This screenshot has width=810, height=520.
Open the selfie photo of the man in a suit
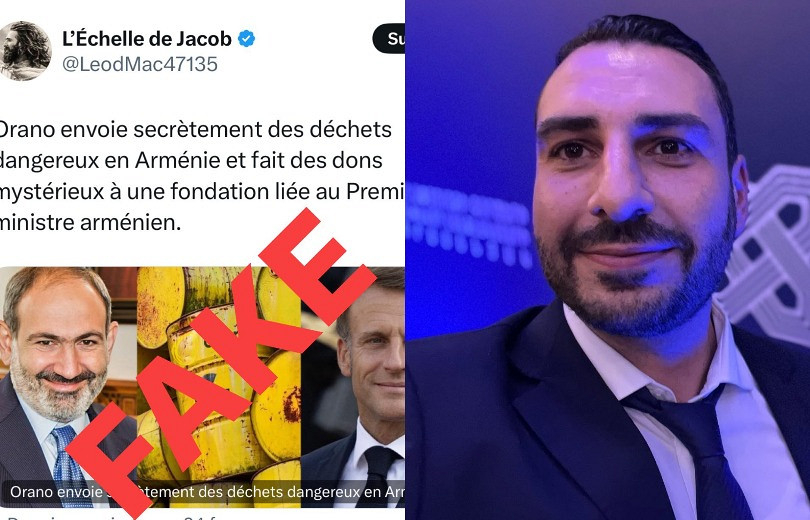pos(608,260)
